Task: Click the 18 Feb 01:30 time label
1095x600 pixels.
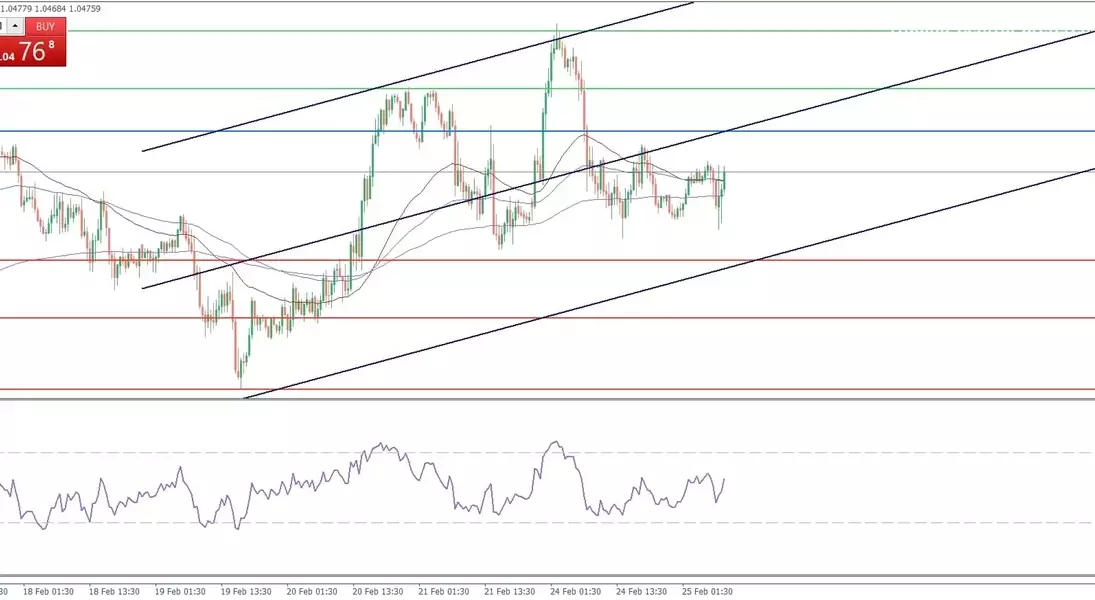Action: pos(50,591)
